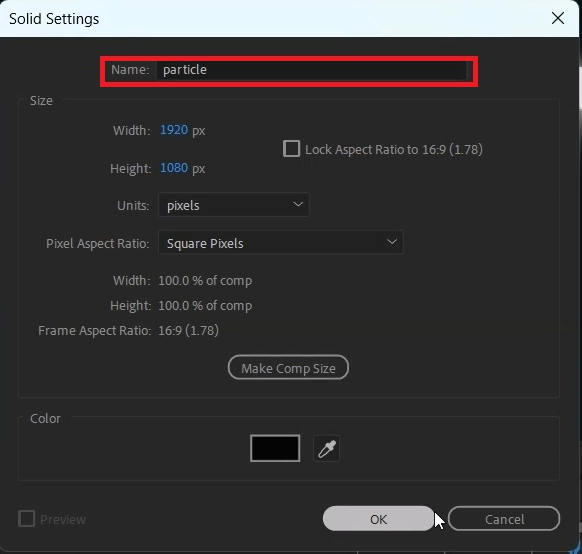
Task: Toggle the Preview checkbox
Action: (26, 519)
